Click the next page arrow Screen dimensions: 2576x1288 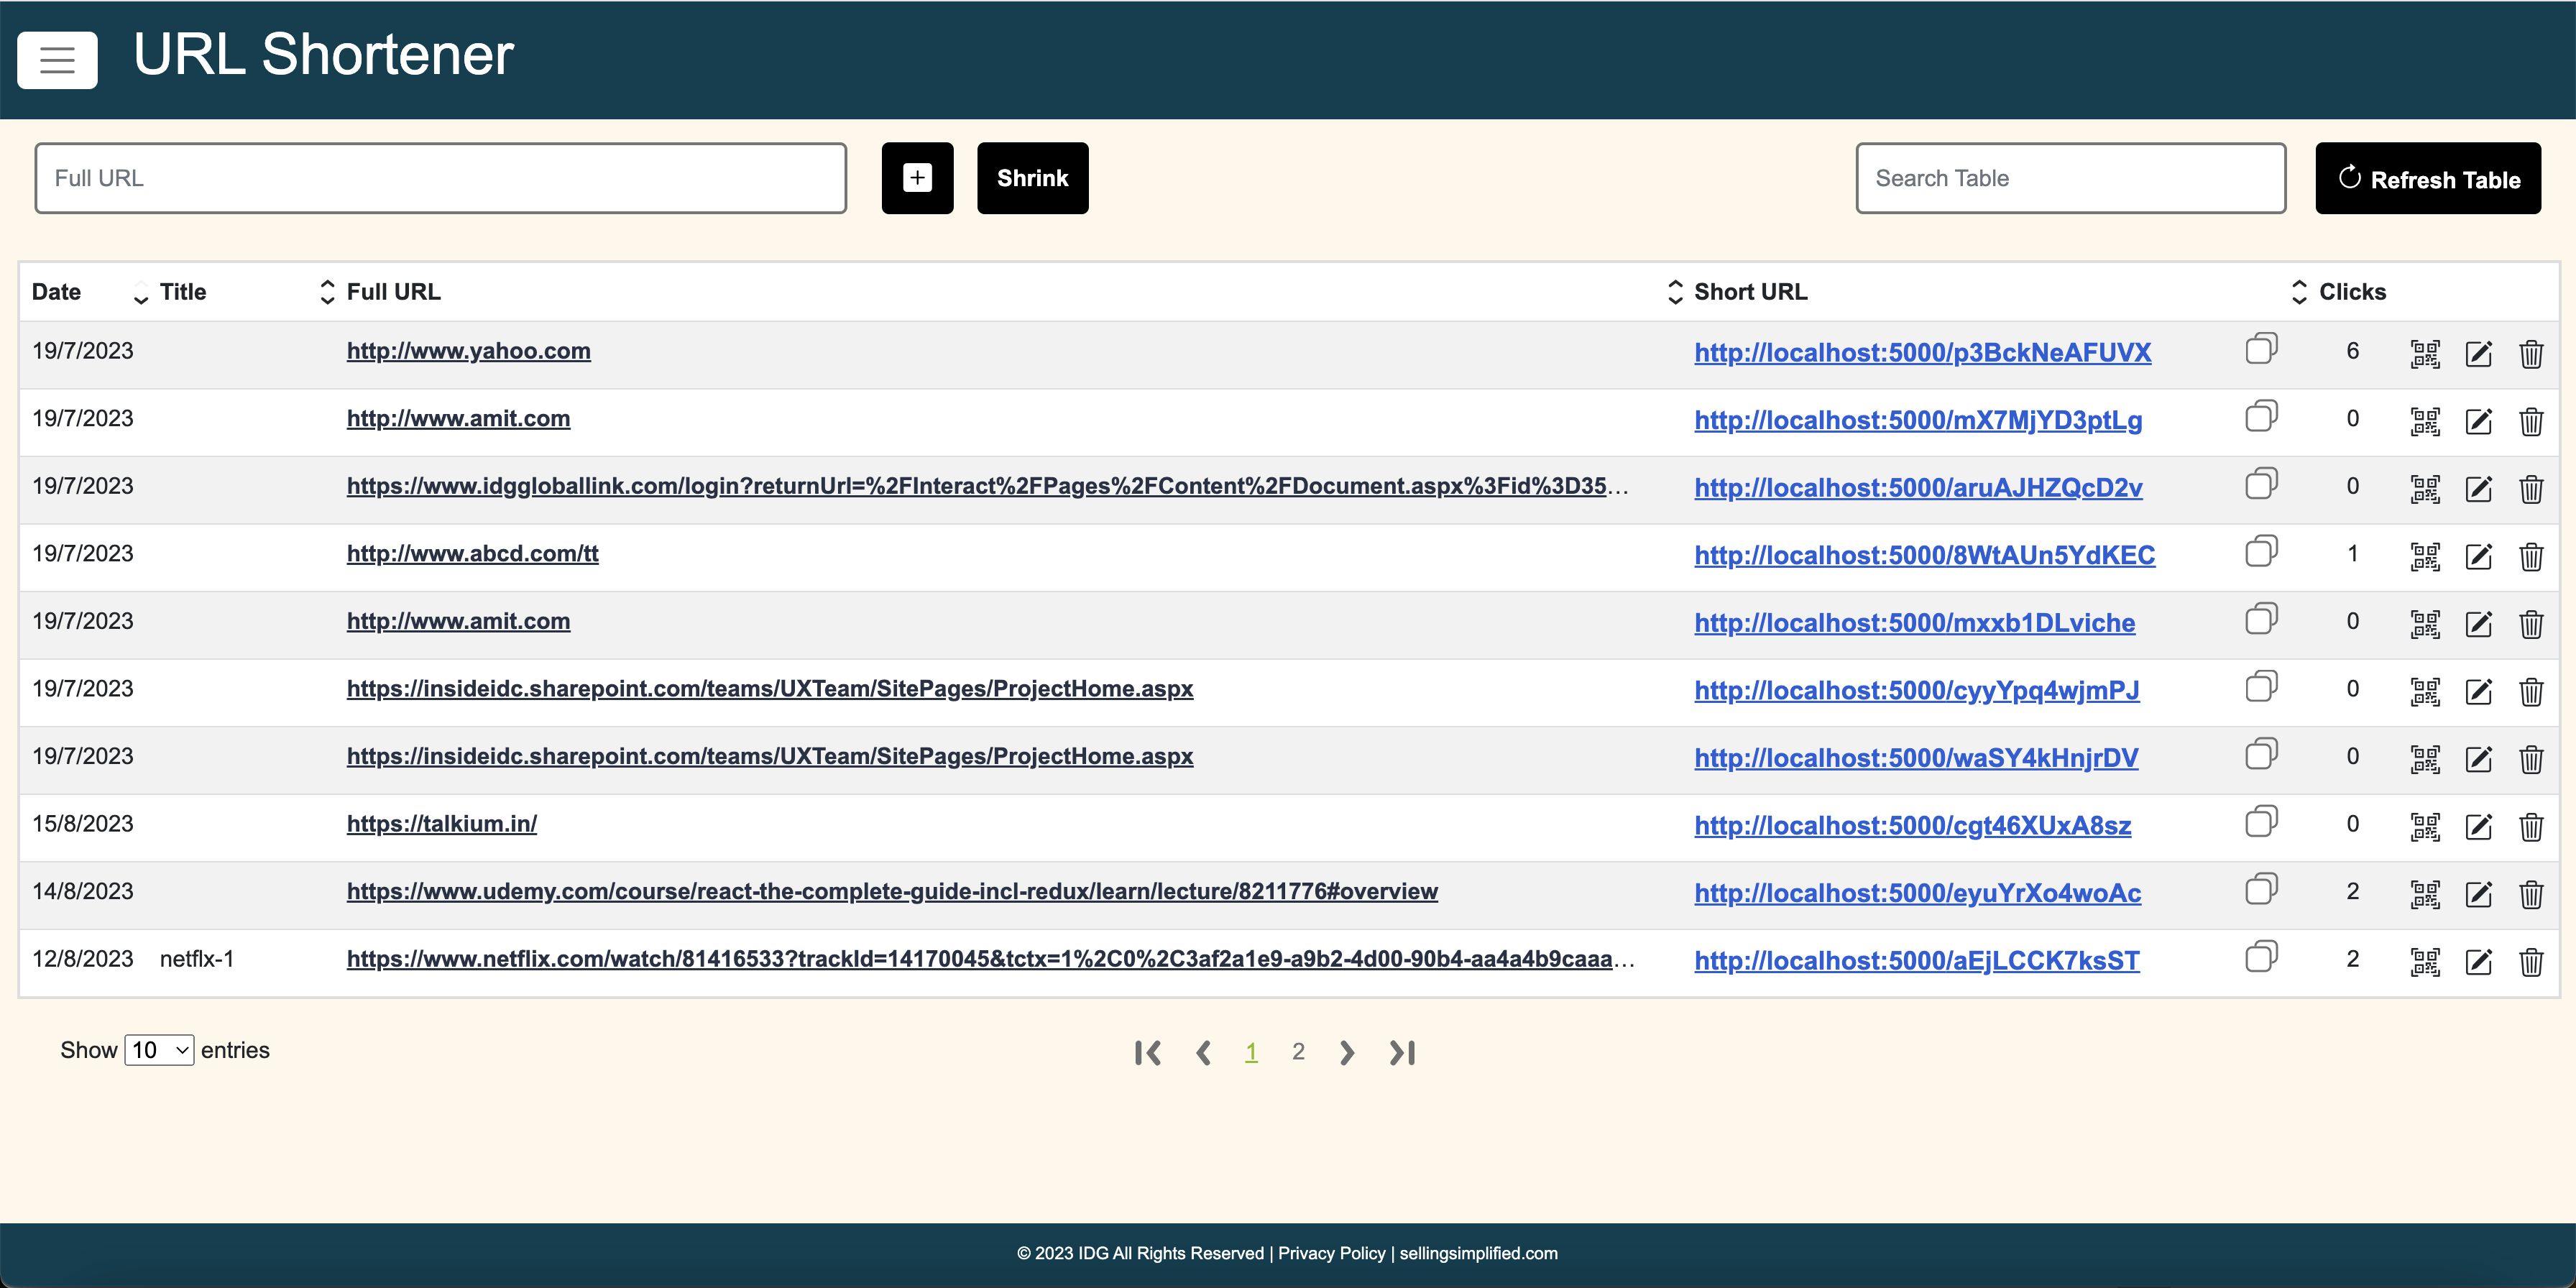click(x=1346, y=1052)
